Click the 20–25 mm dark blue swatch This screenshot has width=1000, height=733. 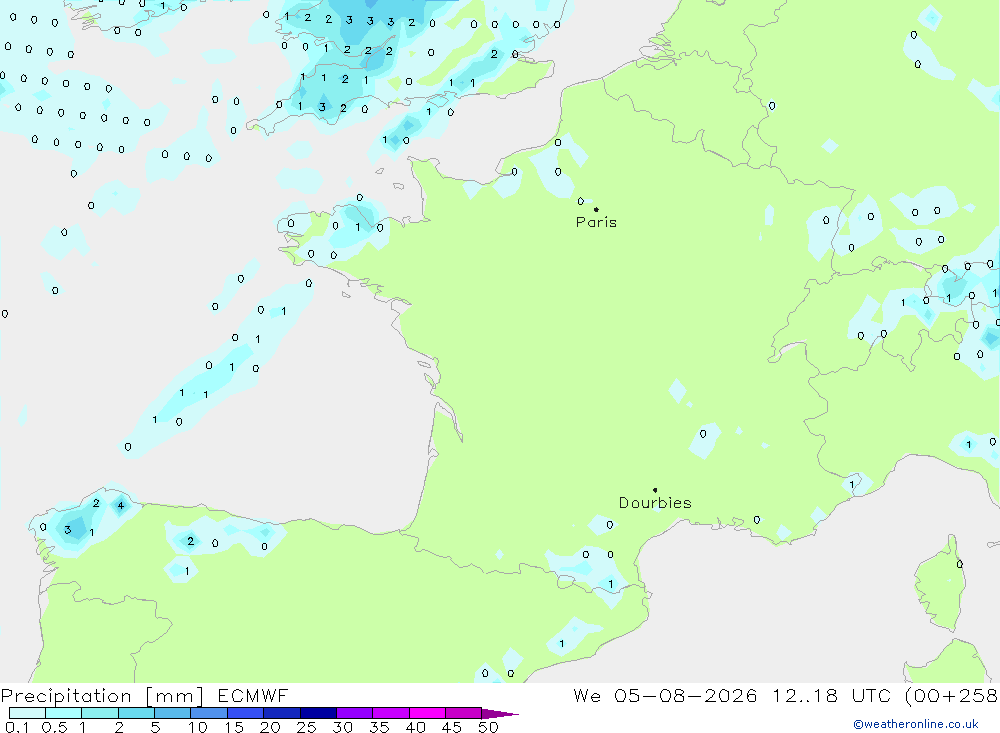pyautogui.click(x=281, y=713)
